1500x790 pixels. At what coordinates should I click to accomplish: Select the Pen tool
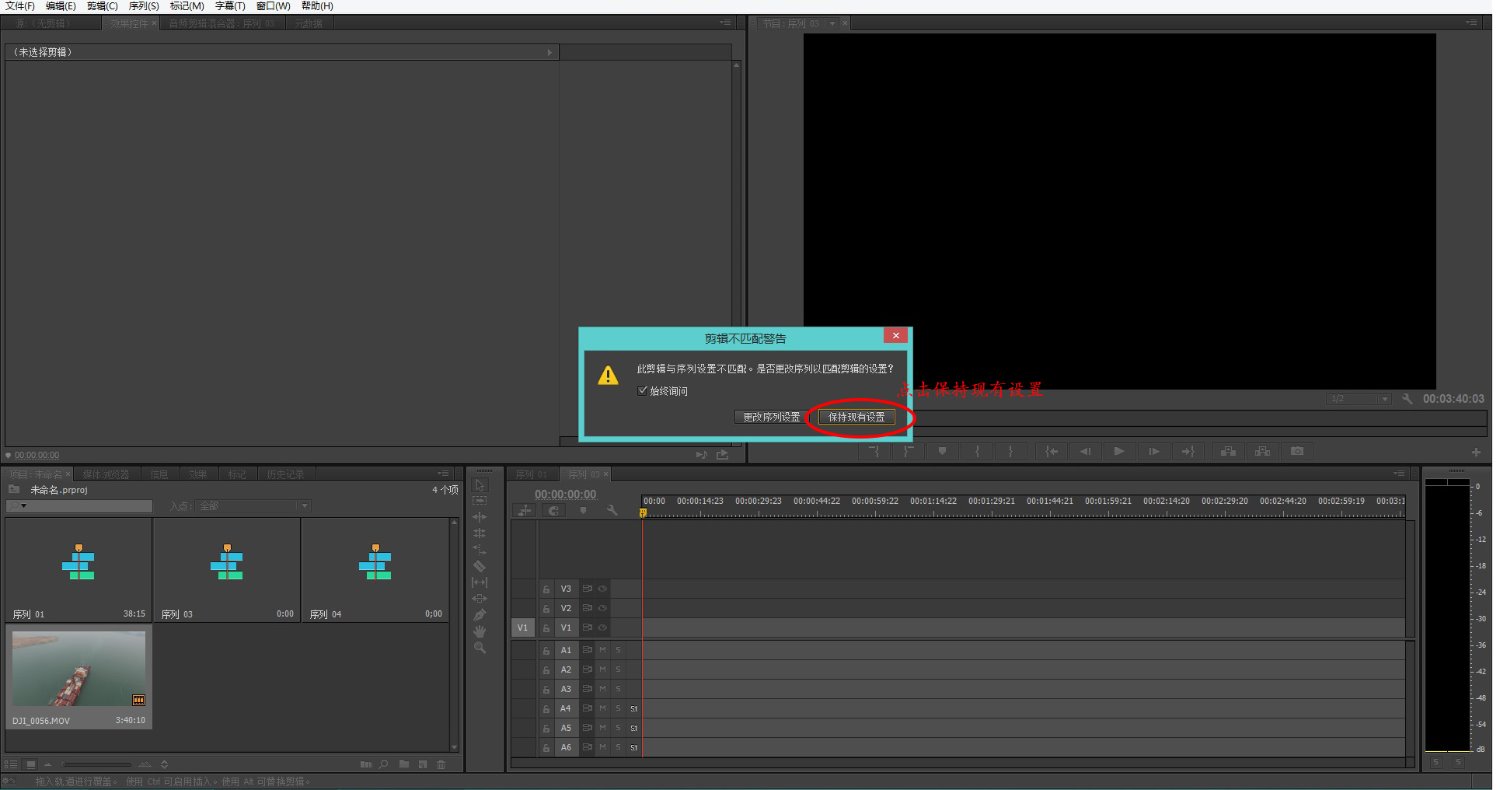(x=480, y=614)
